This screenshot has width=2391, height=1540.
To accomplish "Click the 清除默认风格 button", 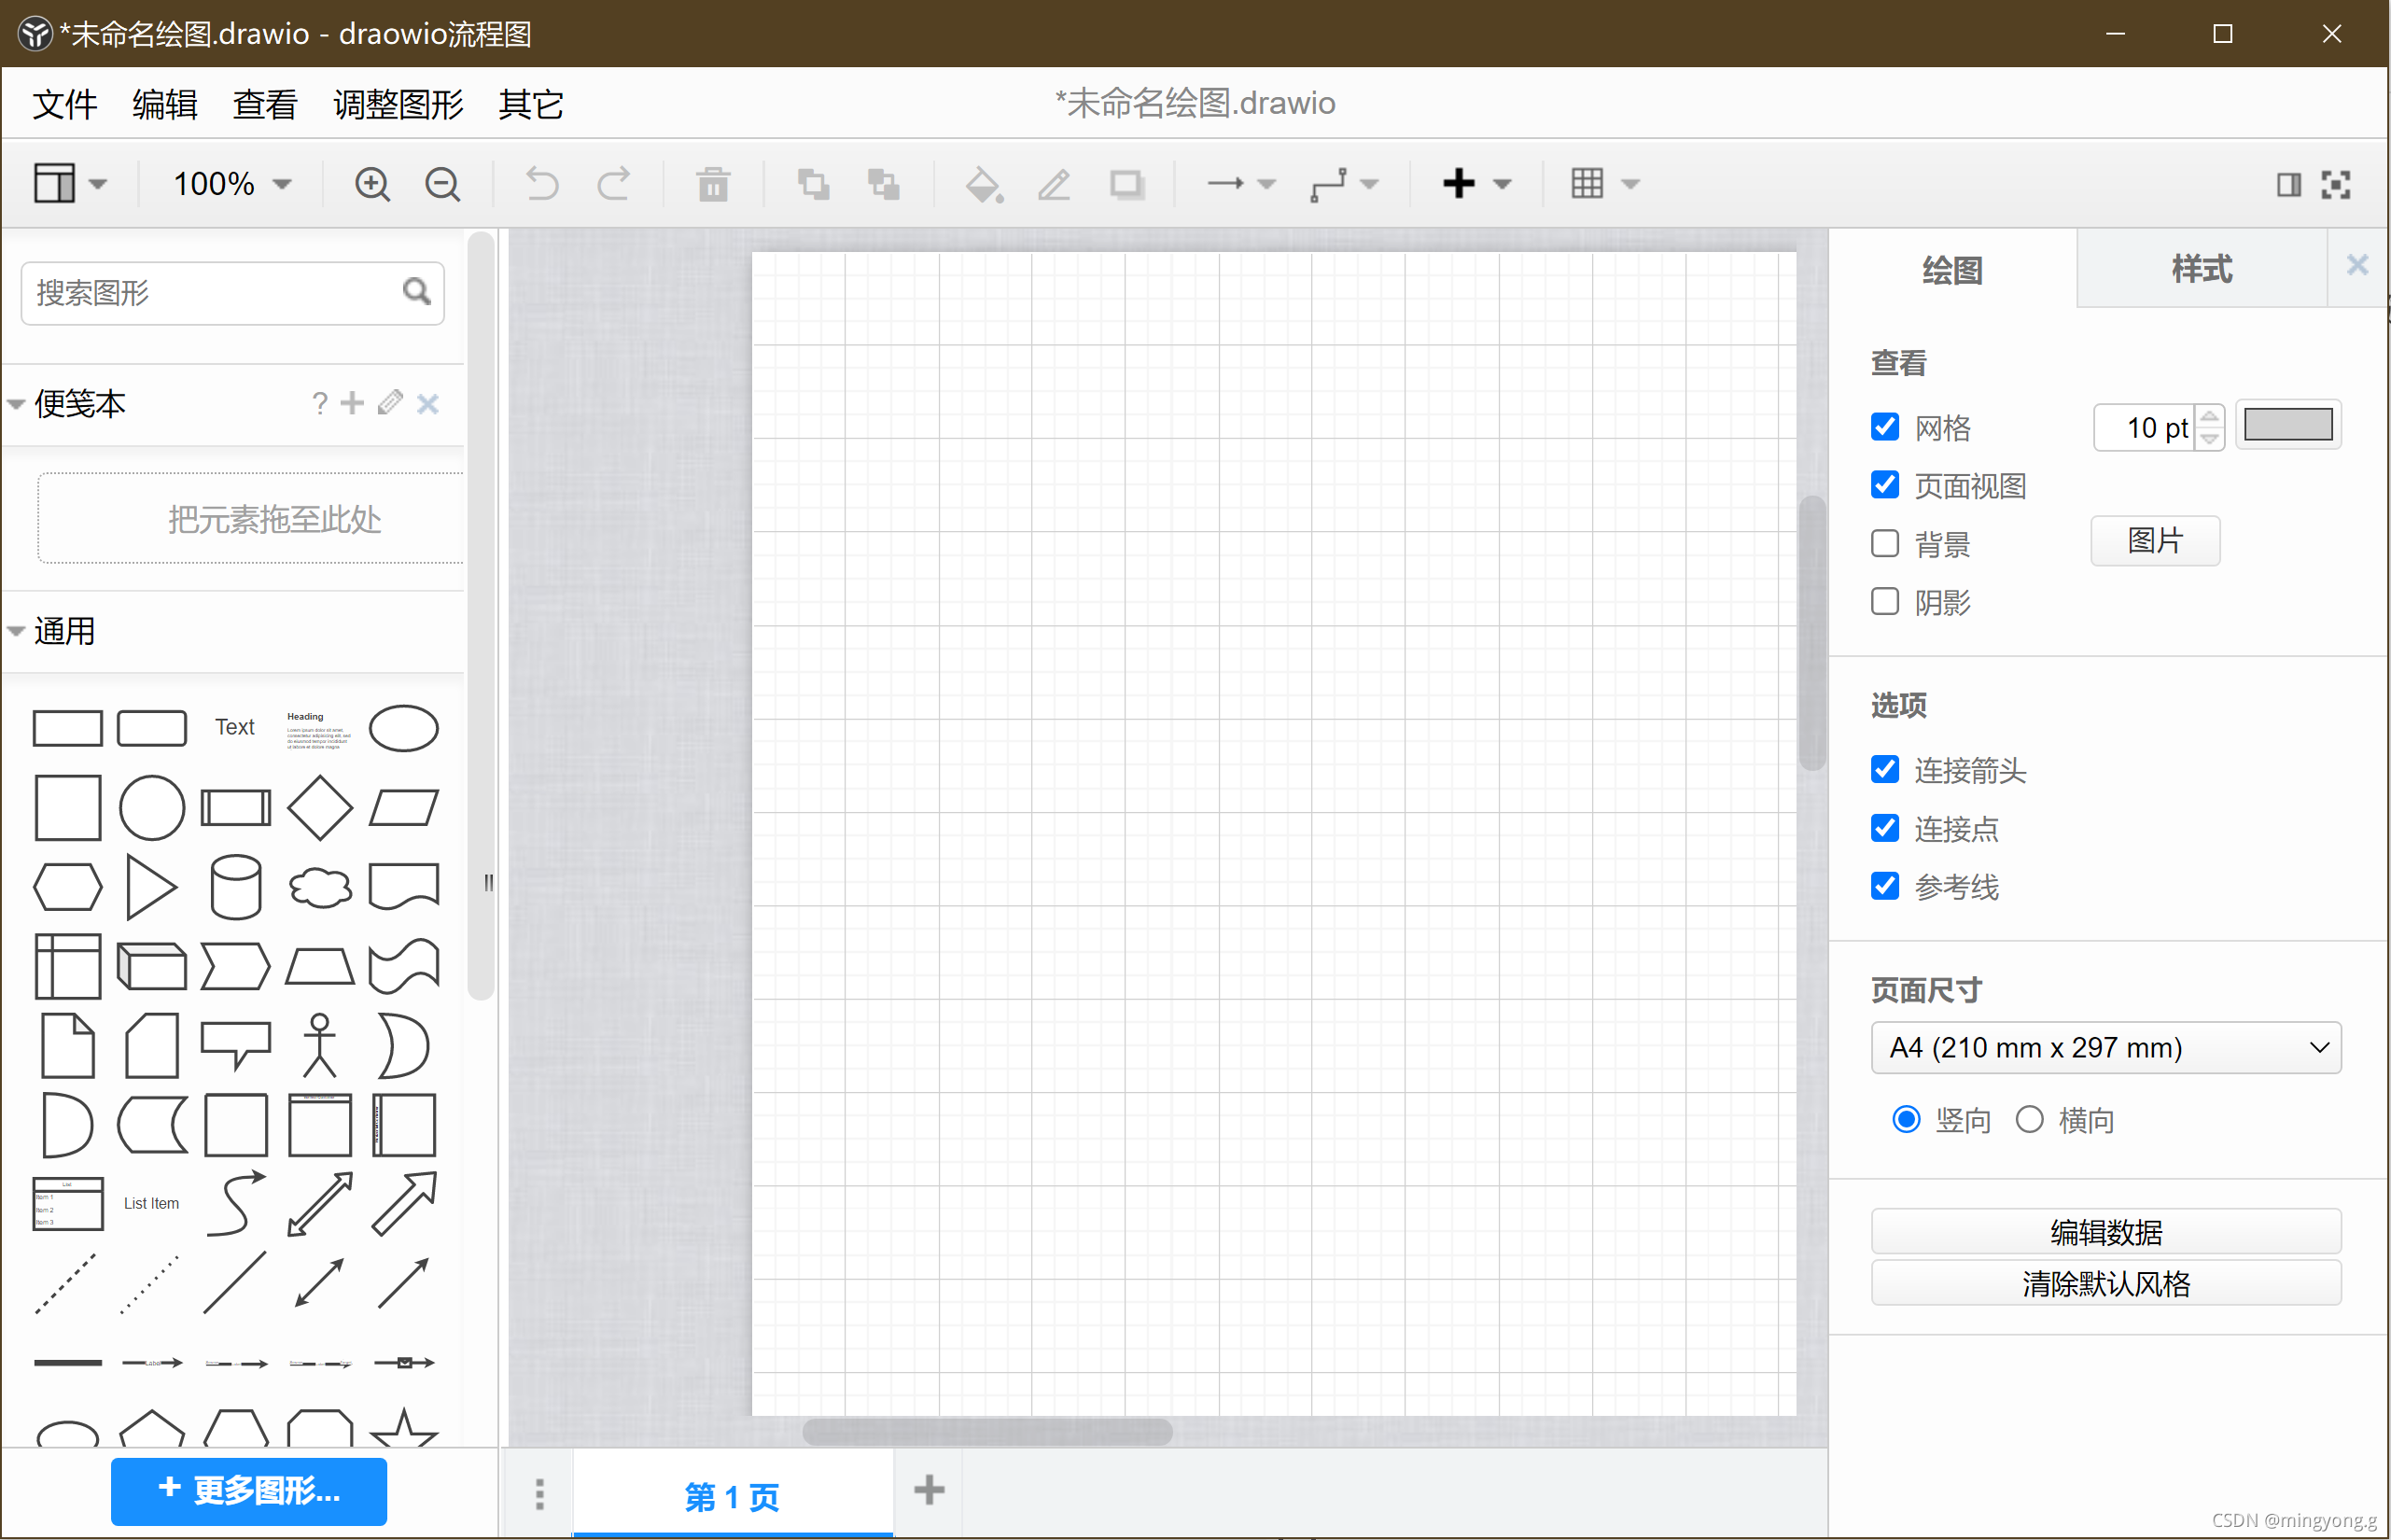I will pos(2104,1283).
